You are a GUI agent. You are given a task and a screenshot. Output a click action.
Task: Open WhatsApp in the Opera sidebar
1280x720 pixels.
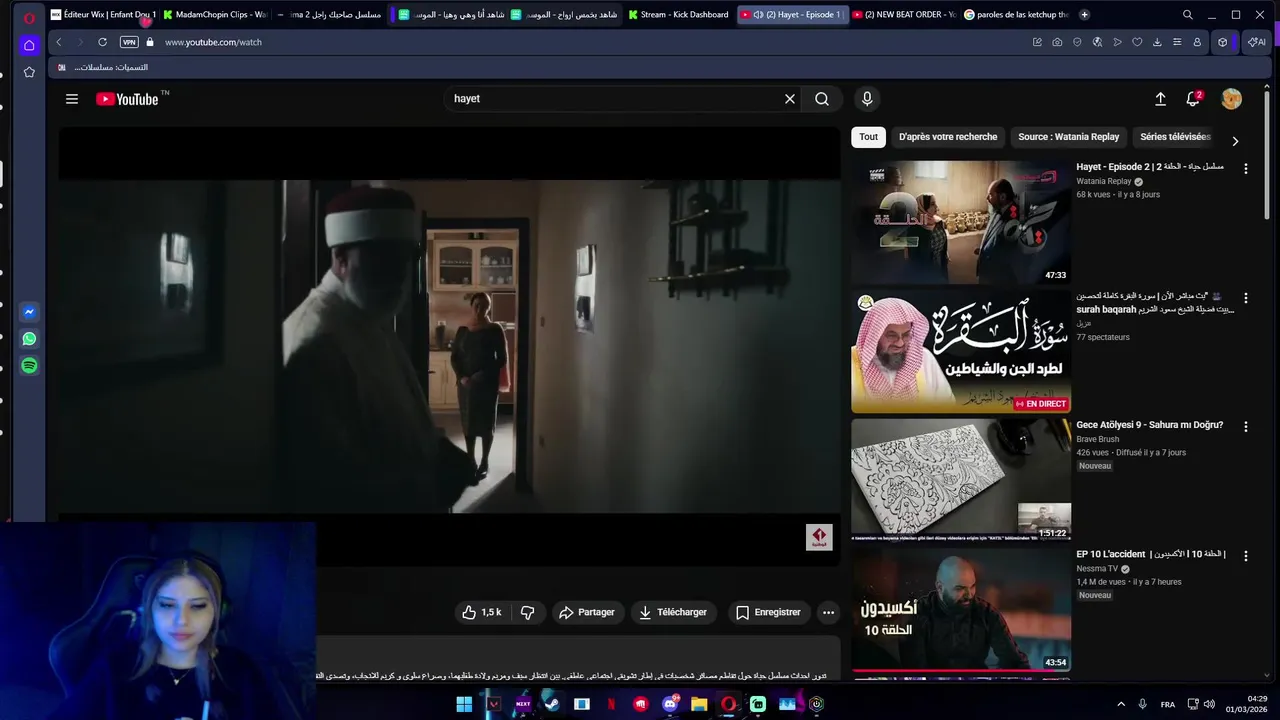(x=29, y=339)
